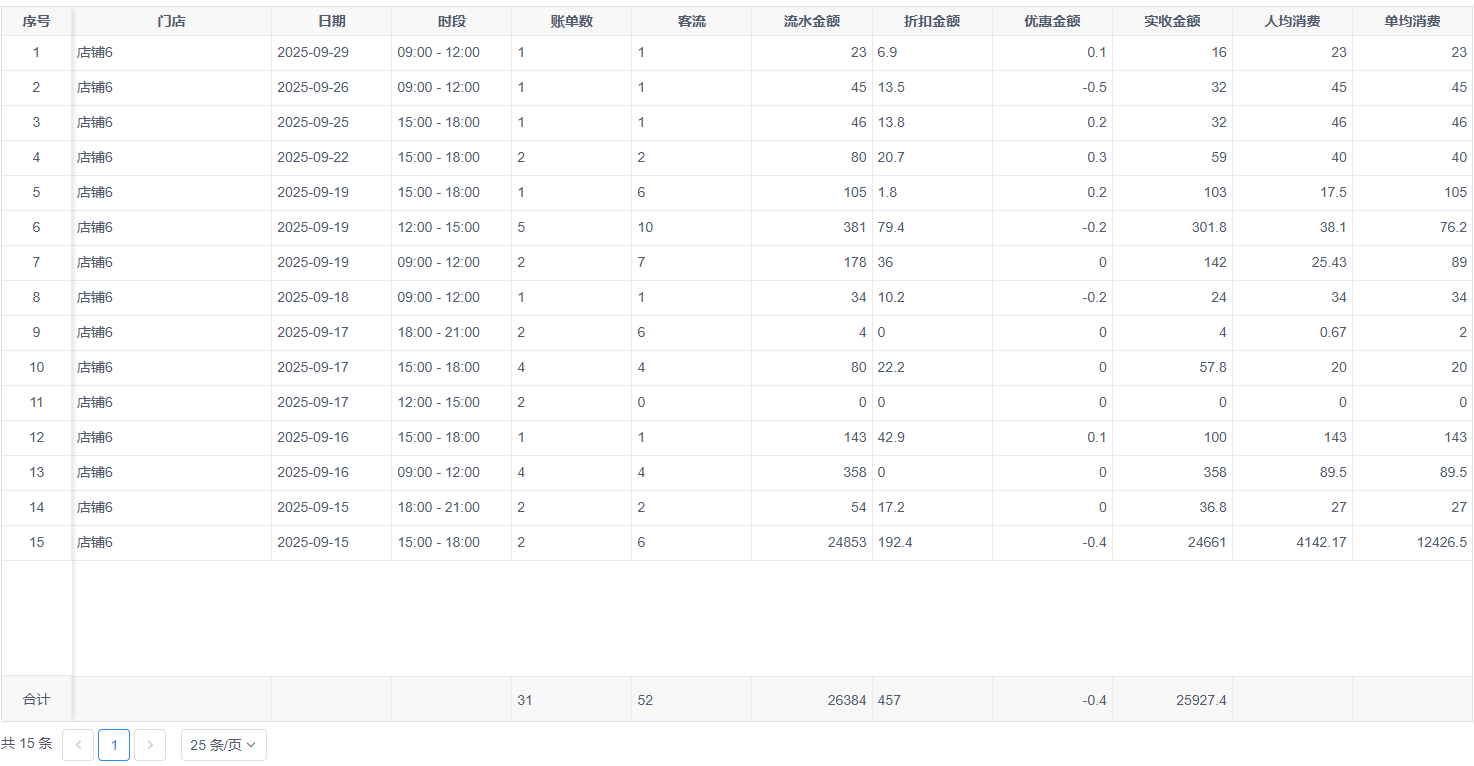Image resolution: width=1474 pixels, height=766 pixels.
Task: Click the 合计 summary row label
Action: tap(36, 700)
